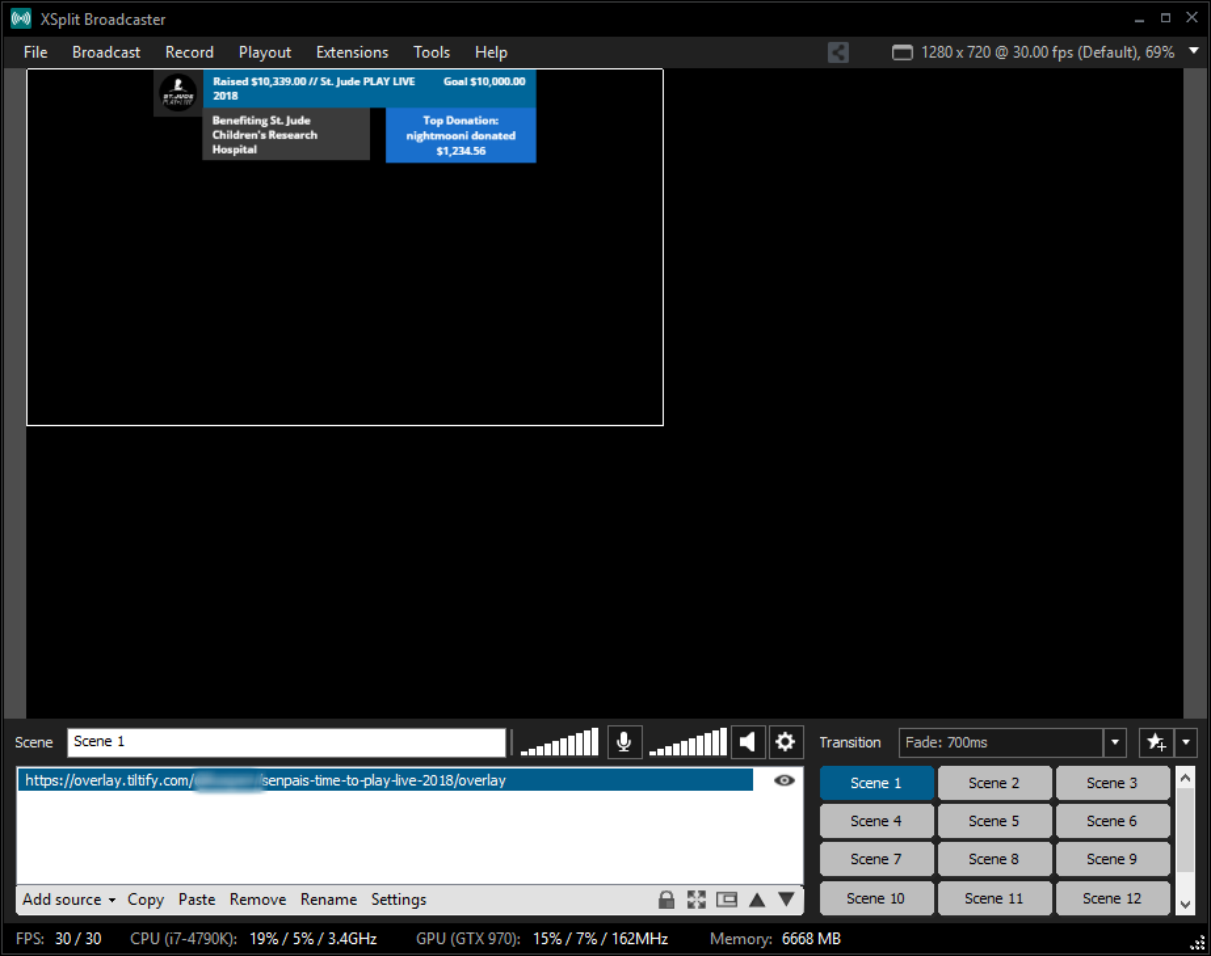This screenshot has height=956, width=1211.
Task: Select the tiltify overlay source row
Action: (x=386, y=780)
